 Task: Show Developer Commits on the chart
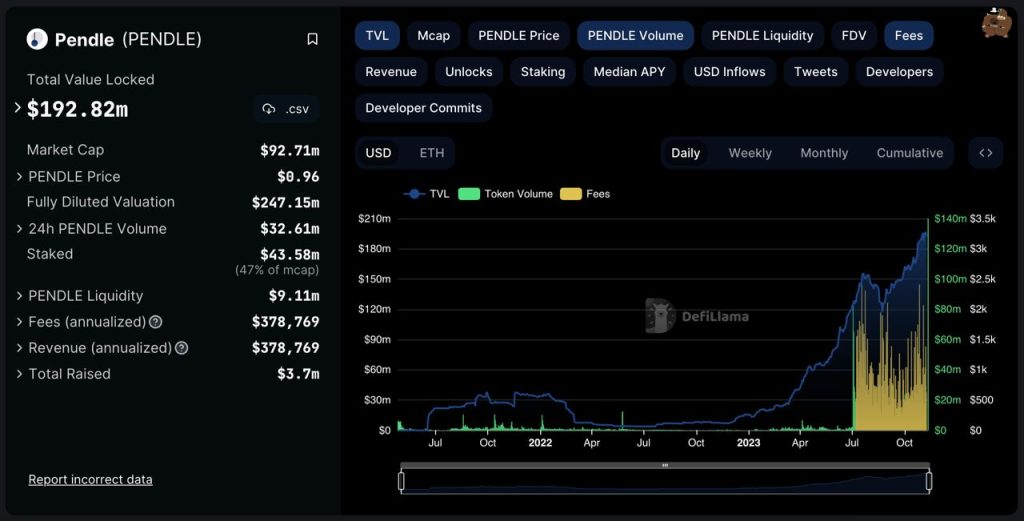coord(423,108)
